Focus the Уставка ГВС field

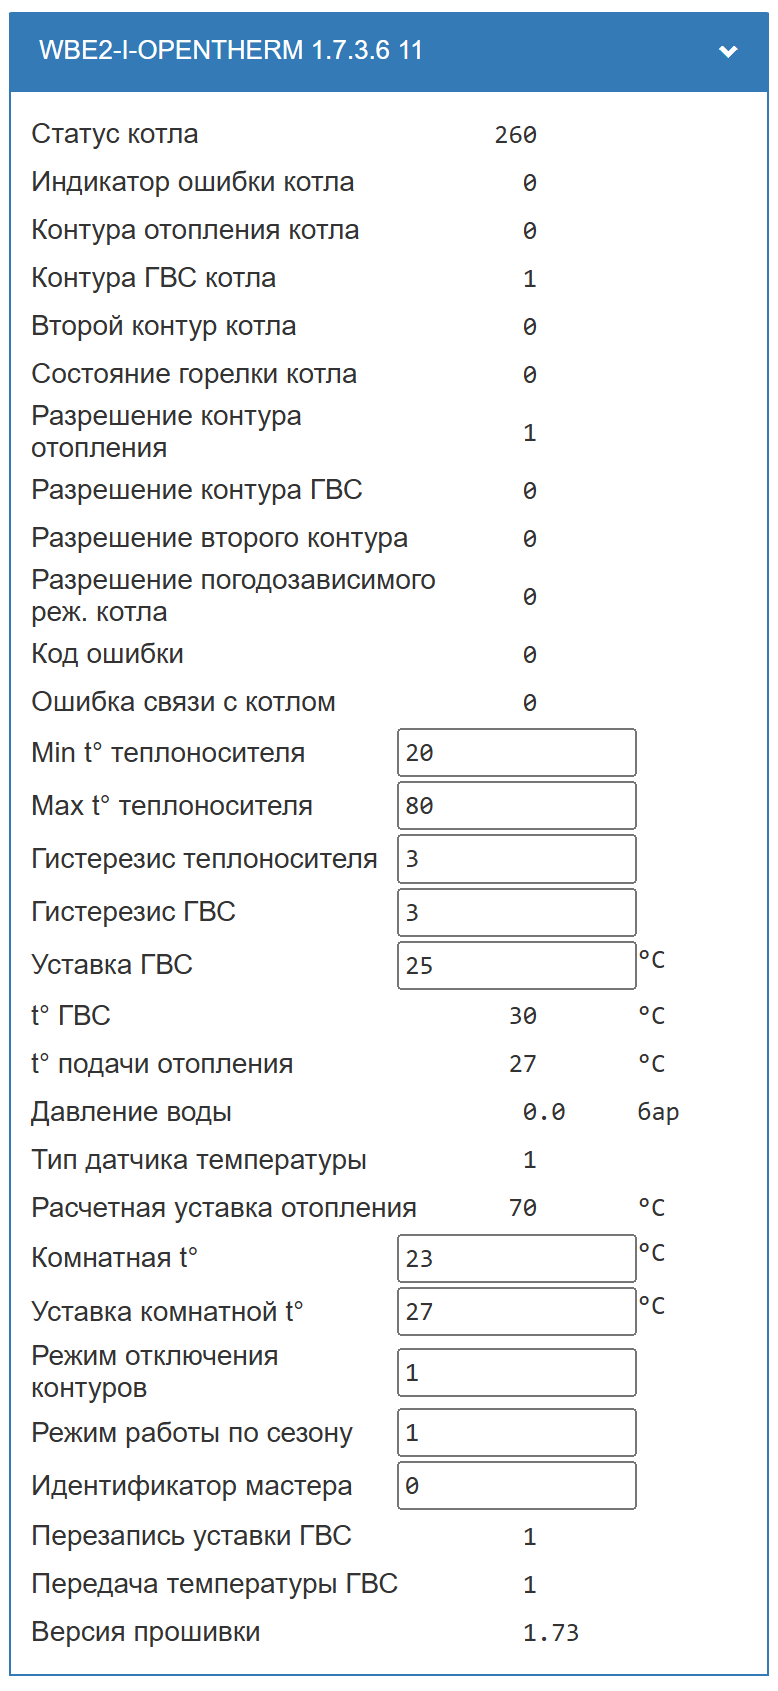(x=517, y=965)
